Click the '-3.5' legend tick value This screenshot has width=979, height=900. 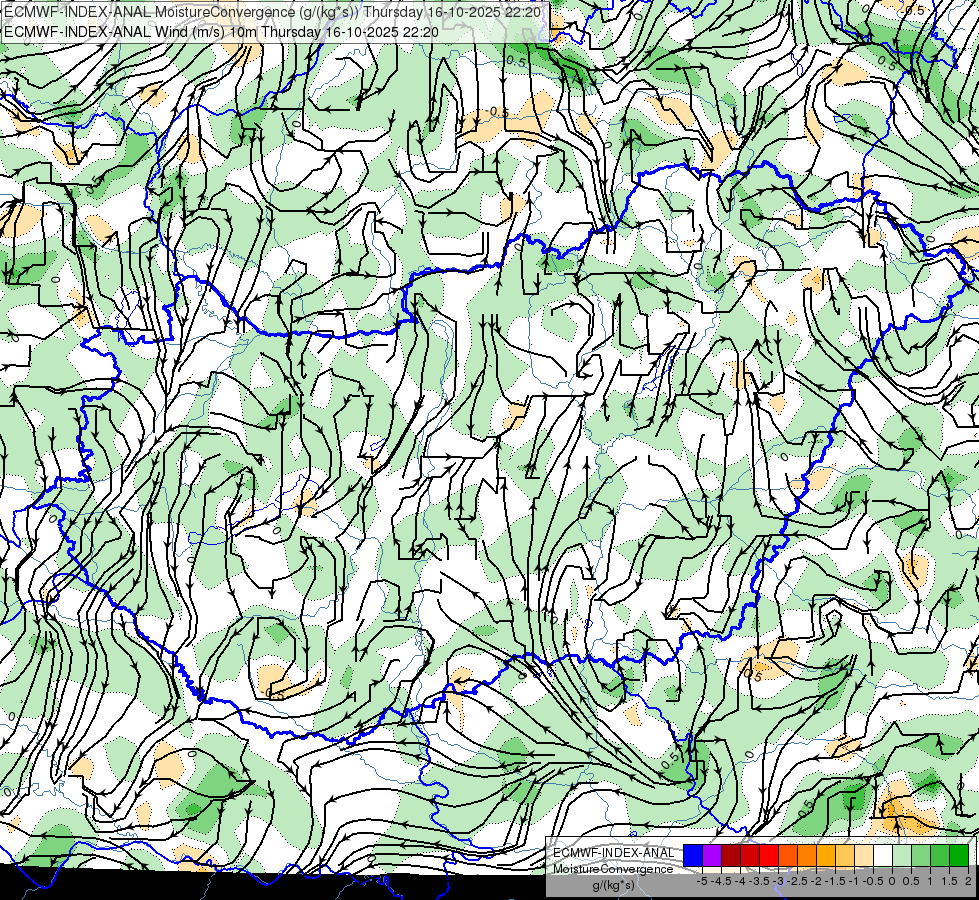click(759, 881)
